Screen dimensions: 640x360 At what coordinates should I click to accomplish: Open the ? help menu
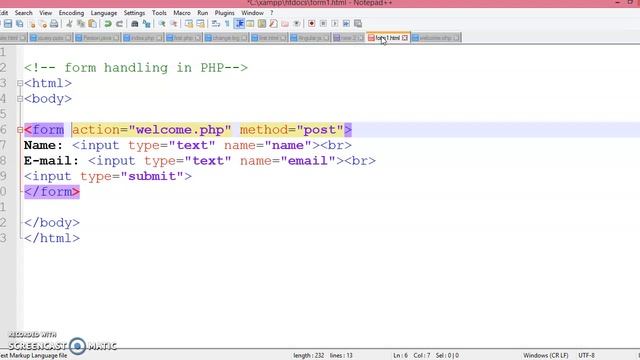271,13
